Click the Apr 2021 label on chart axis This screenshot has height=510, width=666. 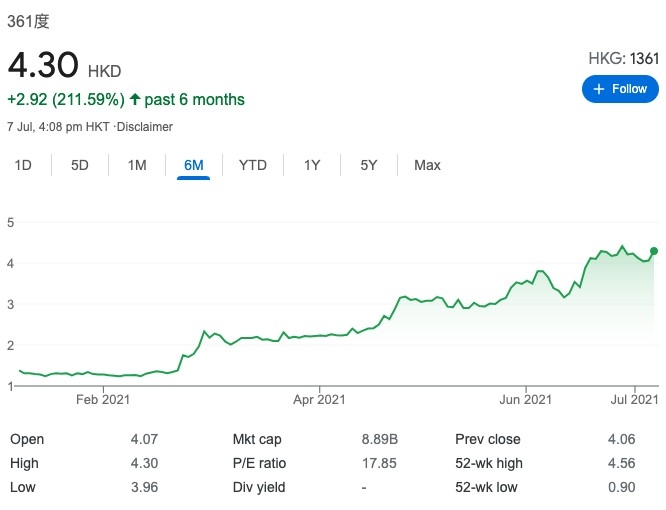coord(319,400)
